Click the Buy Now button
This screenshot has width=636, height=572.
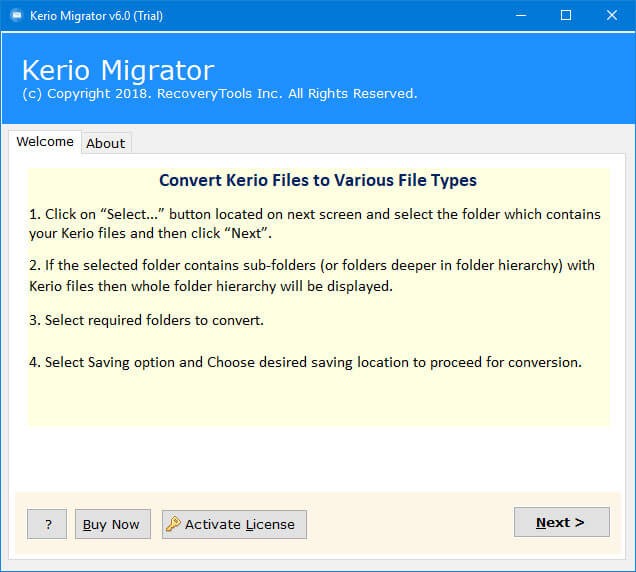[x=113, y=524]
